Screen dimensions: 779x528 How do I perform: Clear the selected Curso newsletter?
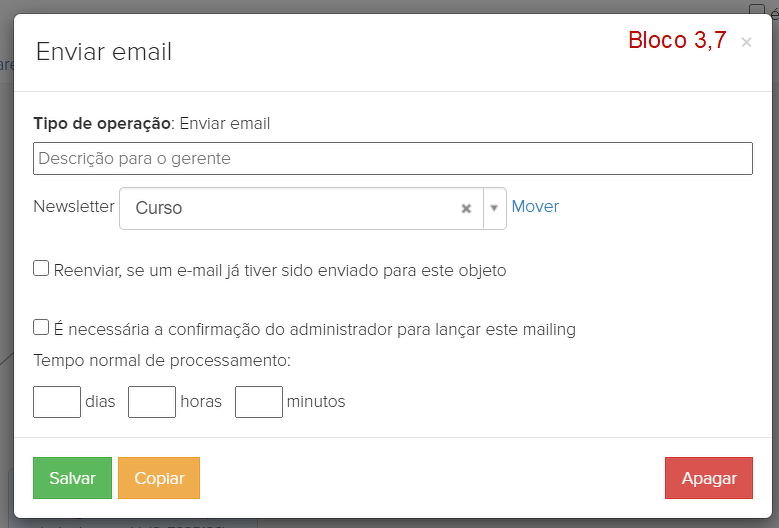click(466, 209)
